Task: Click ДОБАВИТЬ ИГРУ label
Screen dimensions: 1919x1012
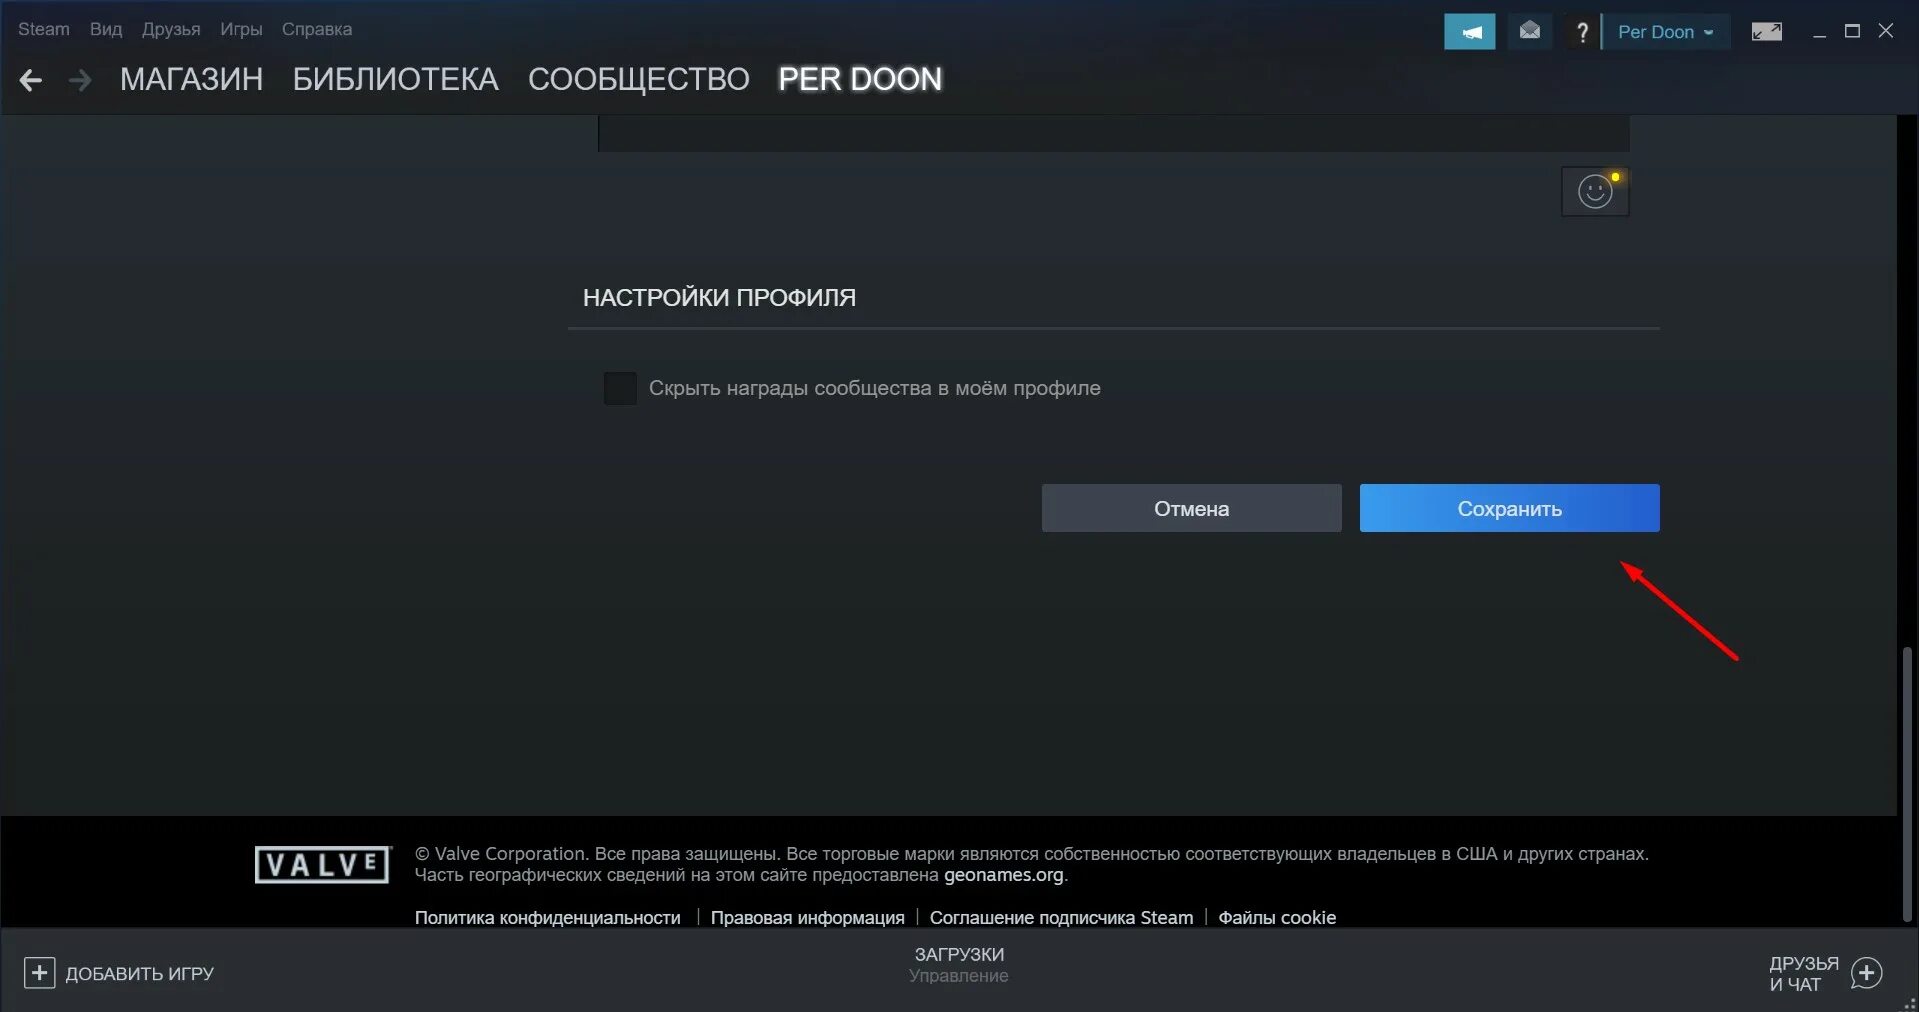Action: click(x=140, y=974)
